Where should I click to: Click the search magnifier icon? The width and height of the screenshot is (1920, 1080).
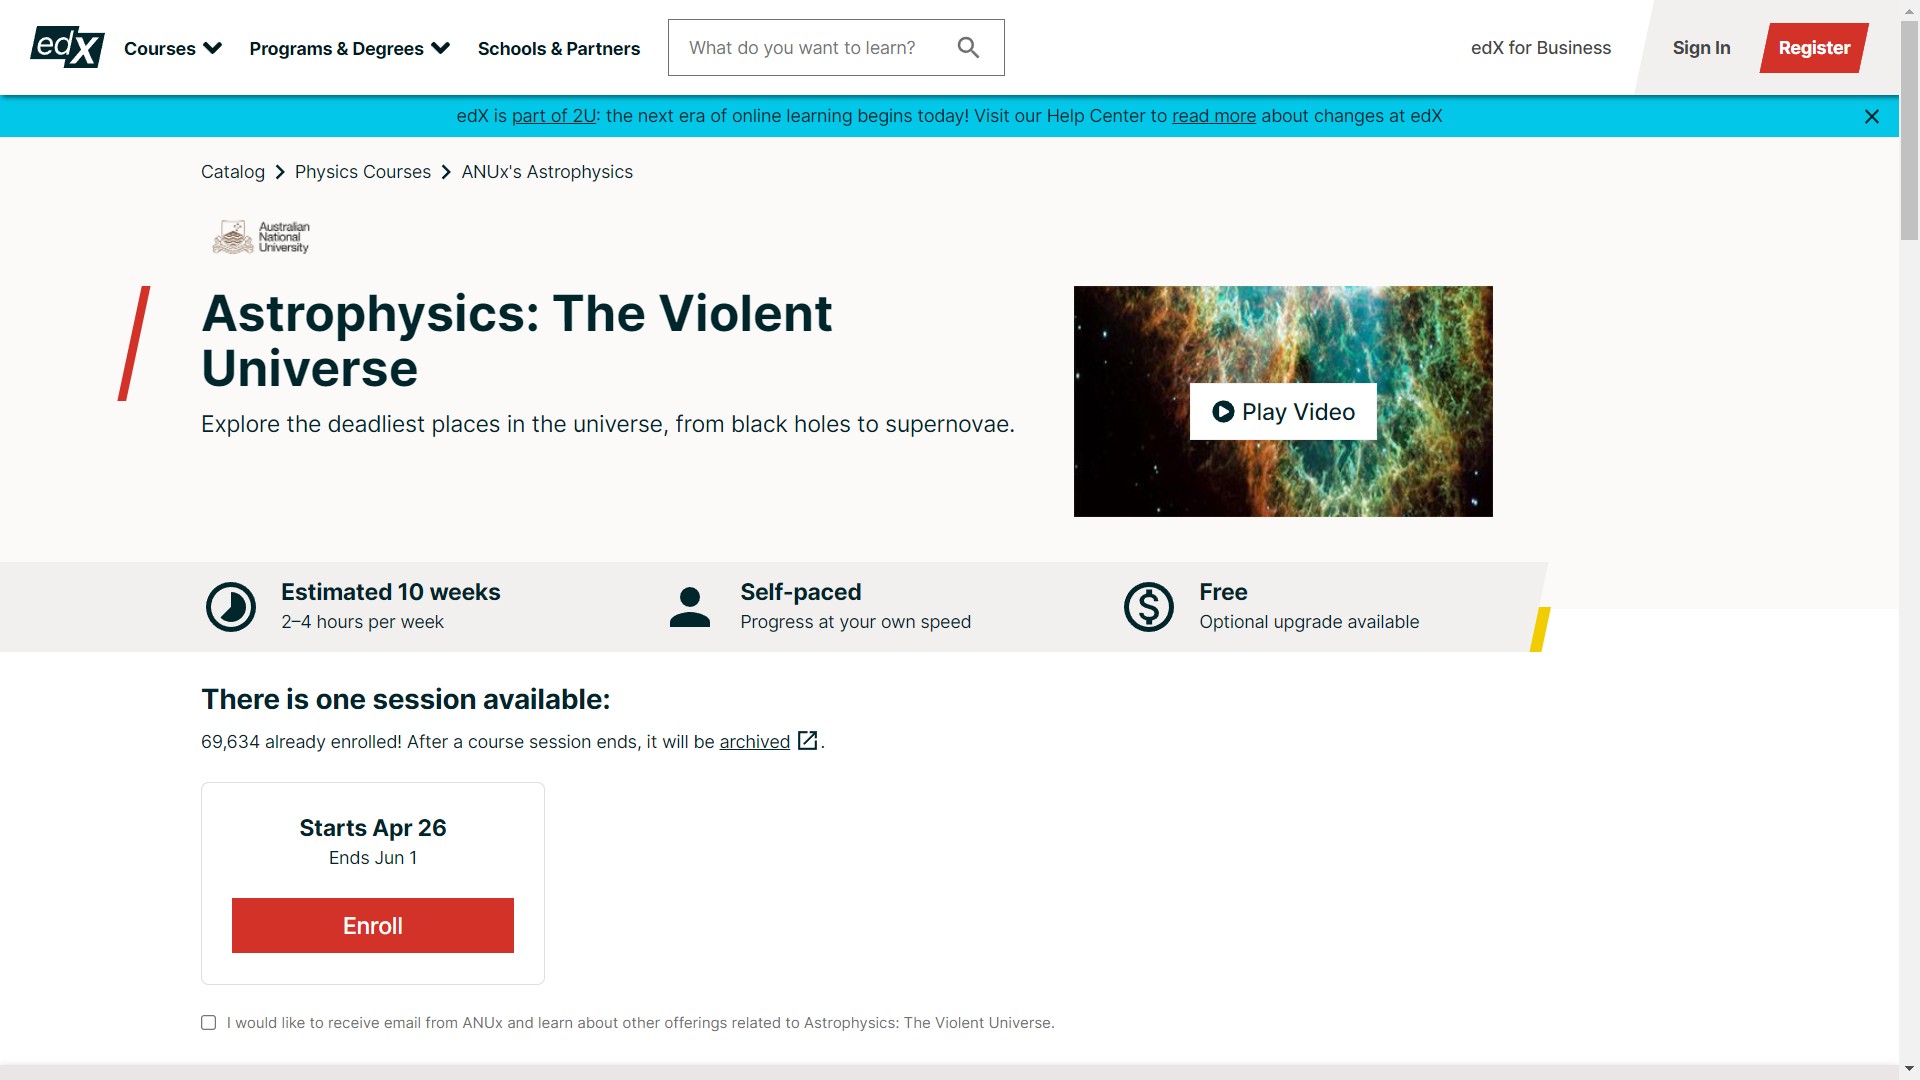969,47
